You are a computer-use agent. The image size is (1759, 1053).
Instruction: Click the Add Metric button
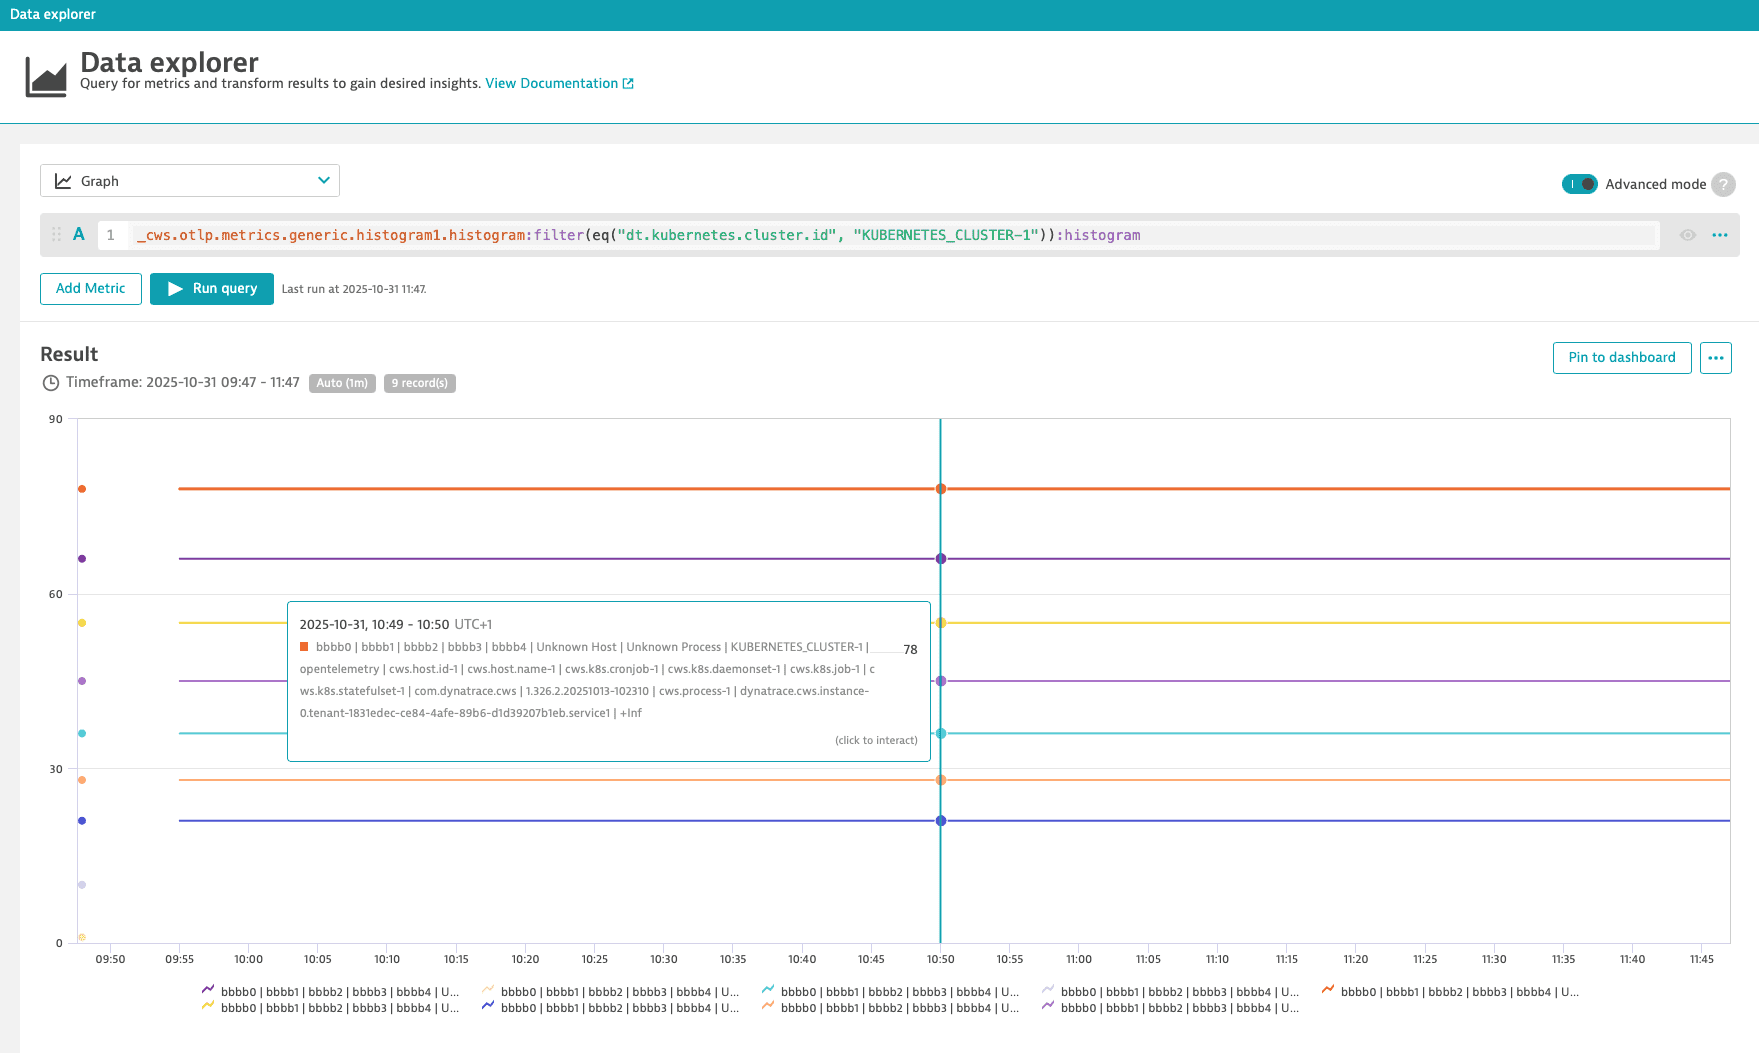(91, 288)
